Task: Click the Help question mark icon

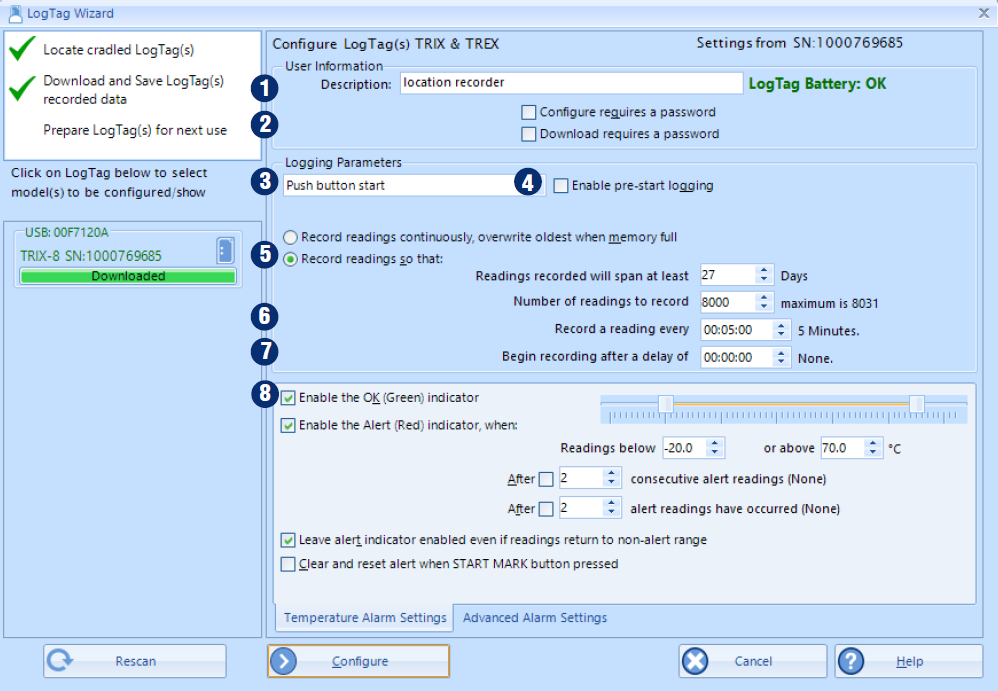Action: click(851, 661)
